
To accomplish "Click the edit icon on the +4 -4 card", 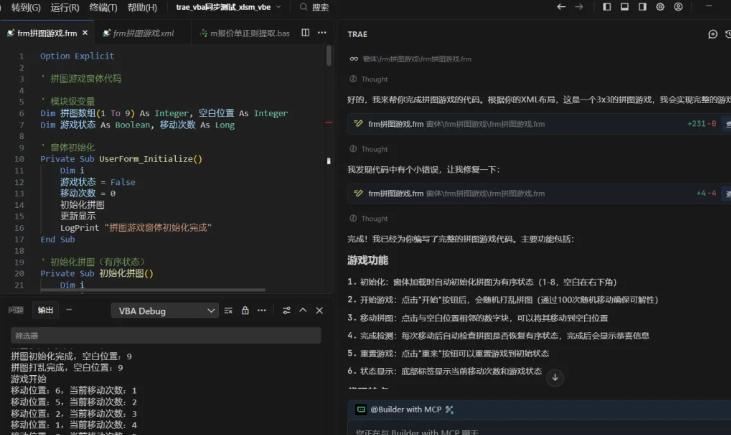I will [x=358, y=193].
